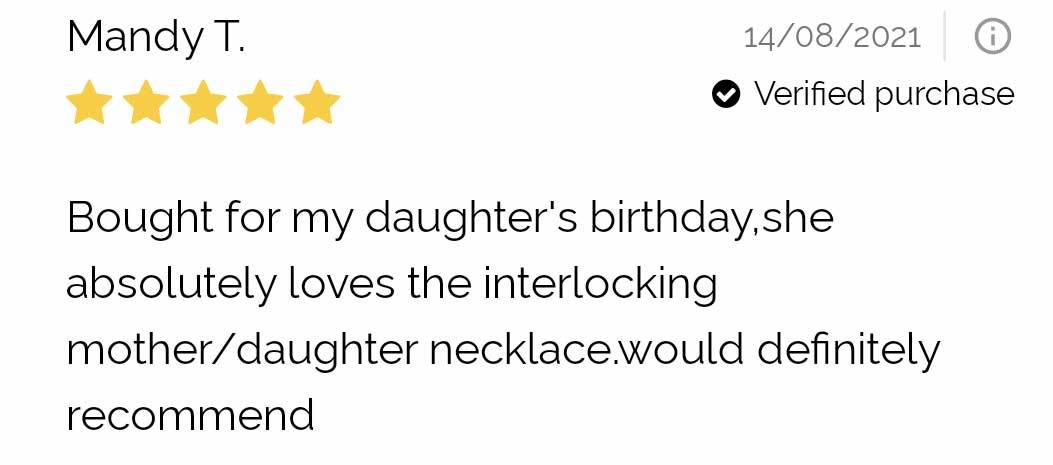
Task: Select the fifth yellow rating star
Action: (317, 102)
